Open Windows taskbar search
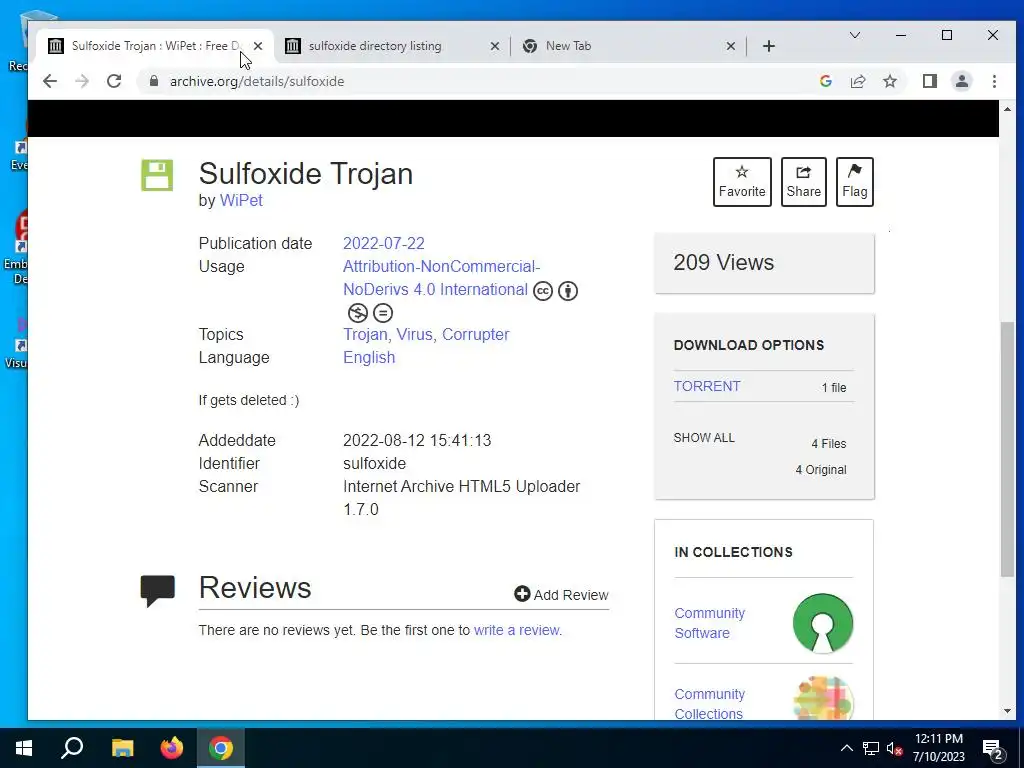The image size is (1024, 768). pos(72,748)
